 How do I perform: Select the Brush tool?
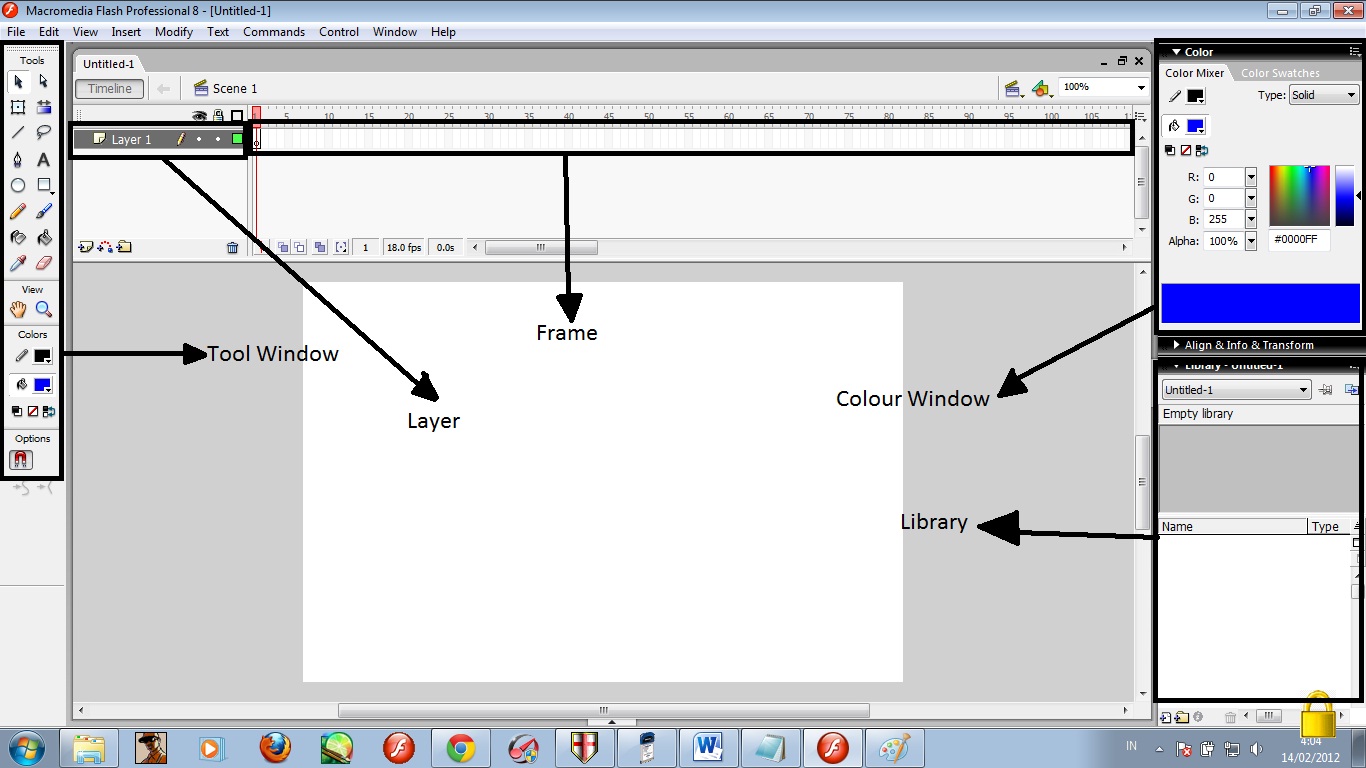coord(45,212)
